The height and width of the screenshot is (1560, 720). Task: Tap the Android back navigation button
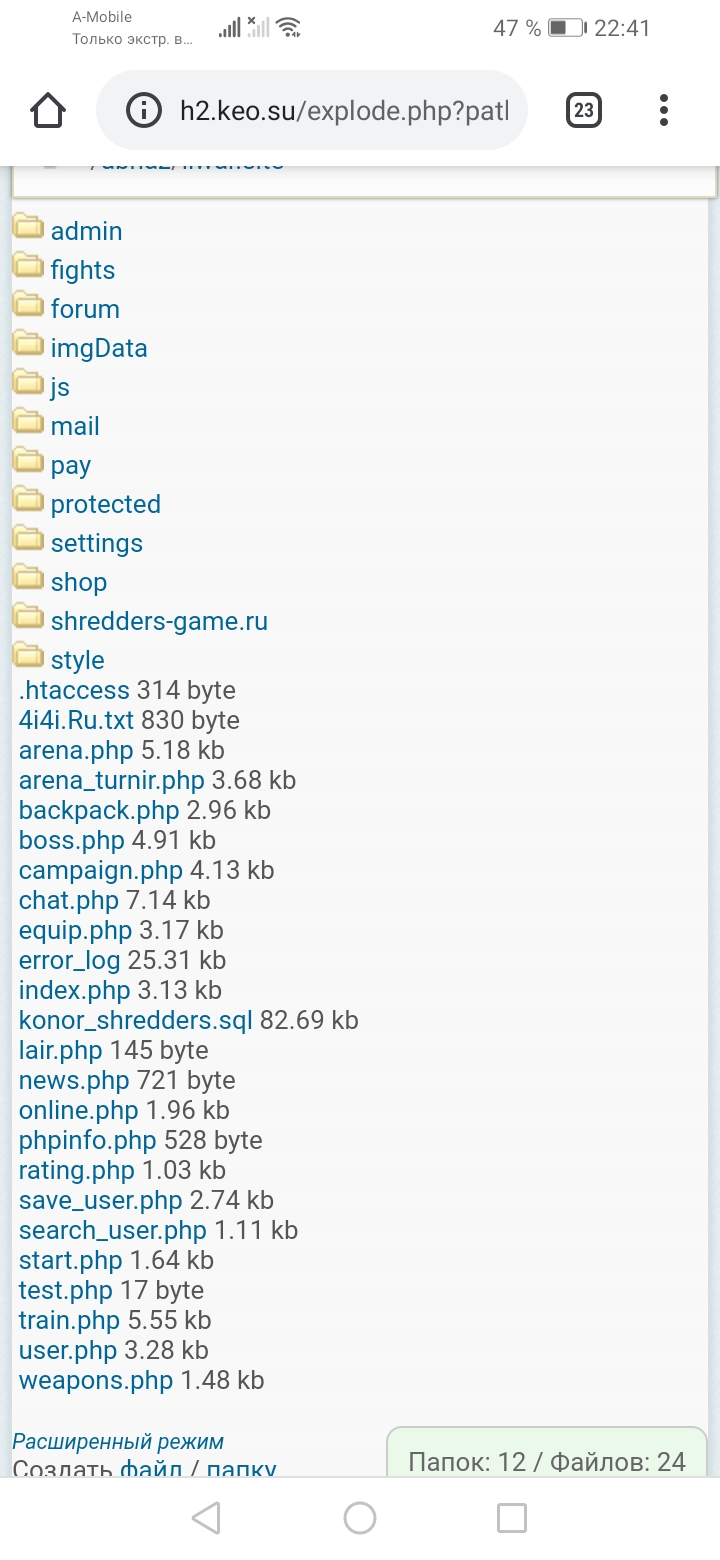point(206,1518)
